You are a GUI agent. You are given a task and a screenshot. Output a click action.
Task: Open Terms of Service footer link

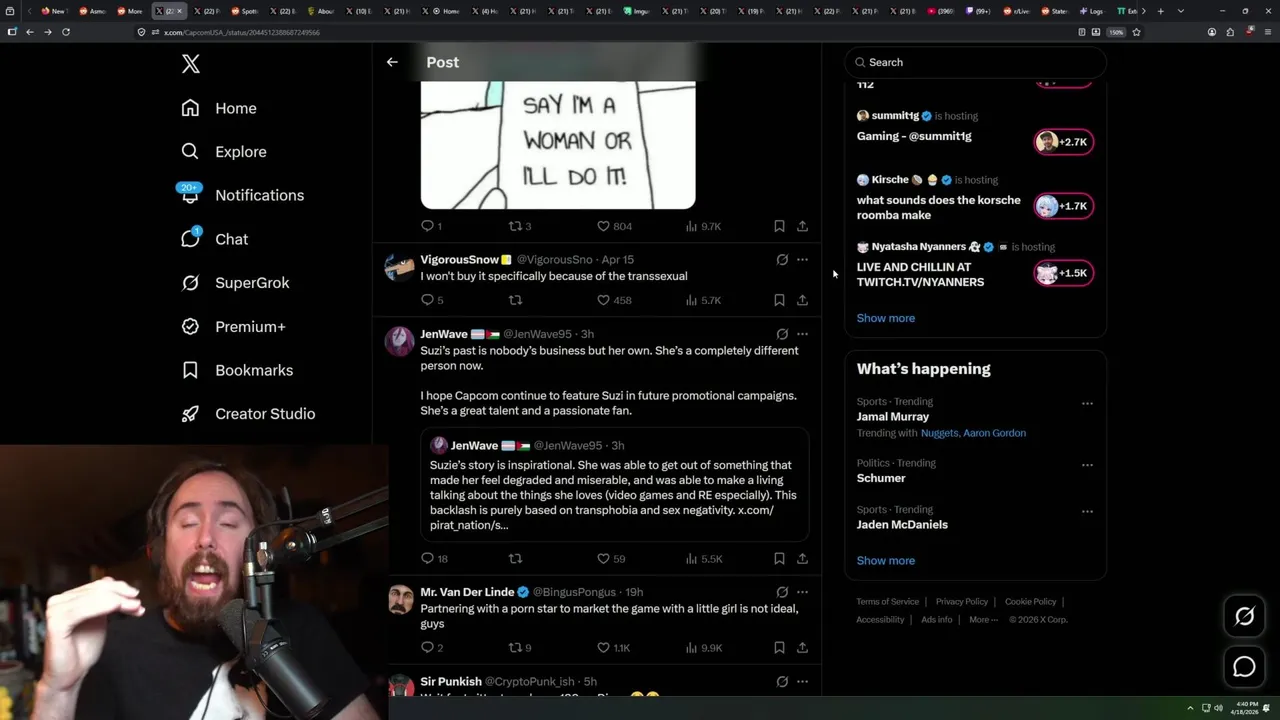point(887,602)
